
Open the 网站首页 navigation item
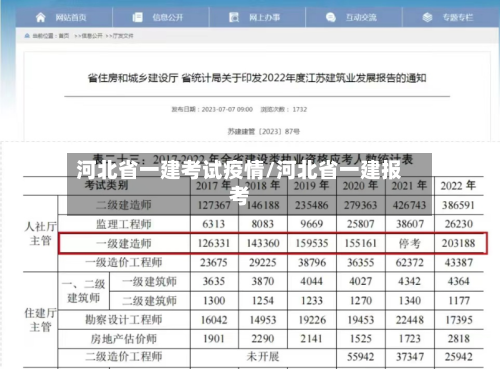click(x=71, y=17)
